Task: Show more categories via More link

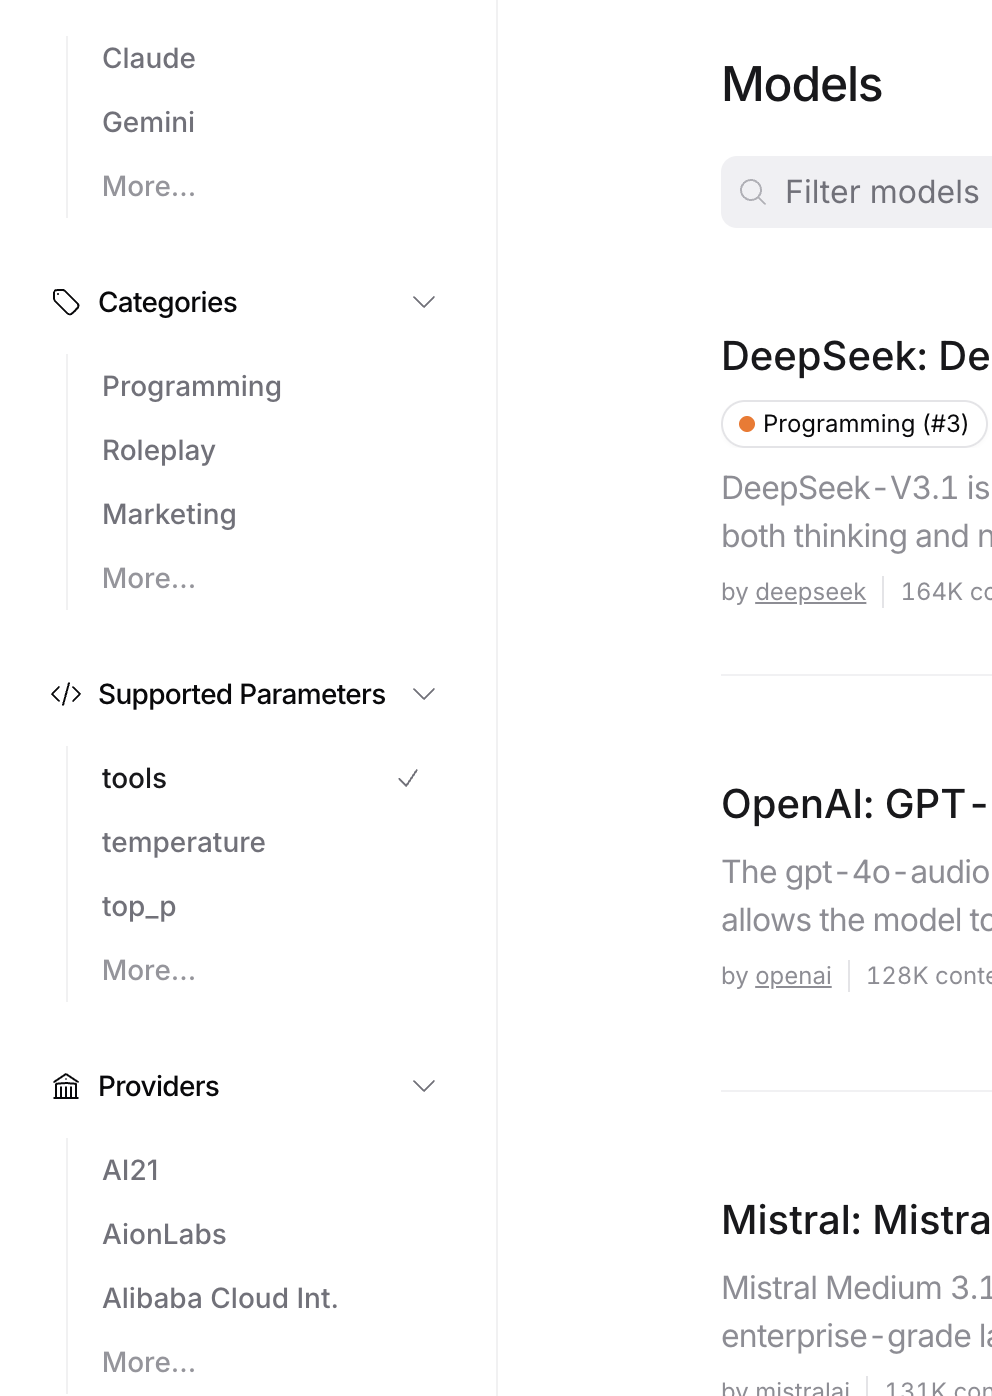Action: pos(149,578)
